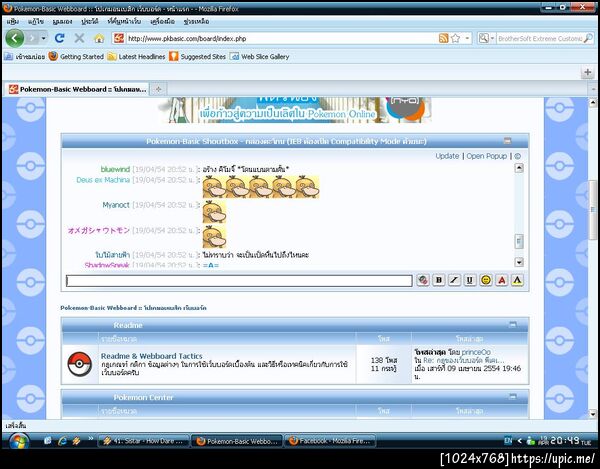Viewport: 600px width, 469px height.
Task: Open the smiley emoticon picker
Action: click(486, 280)
